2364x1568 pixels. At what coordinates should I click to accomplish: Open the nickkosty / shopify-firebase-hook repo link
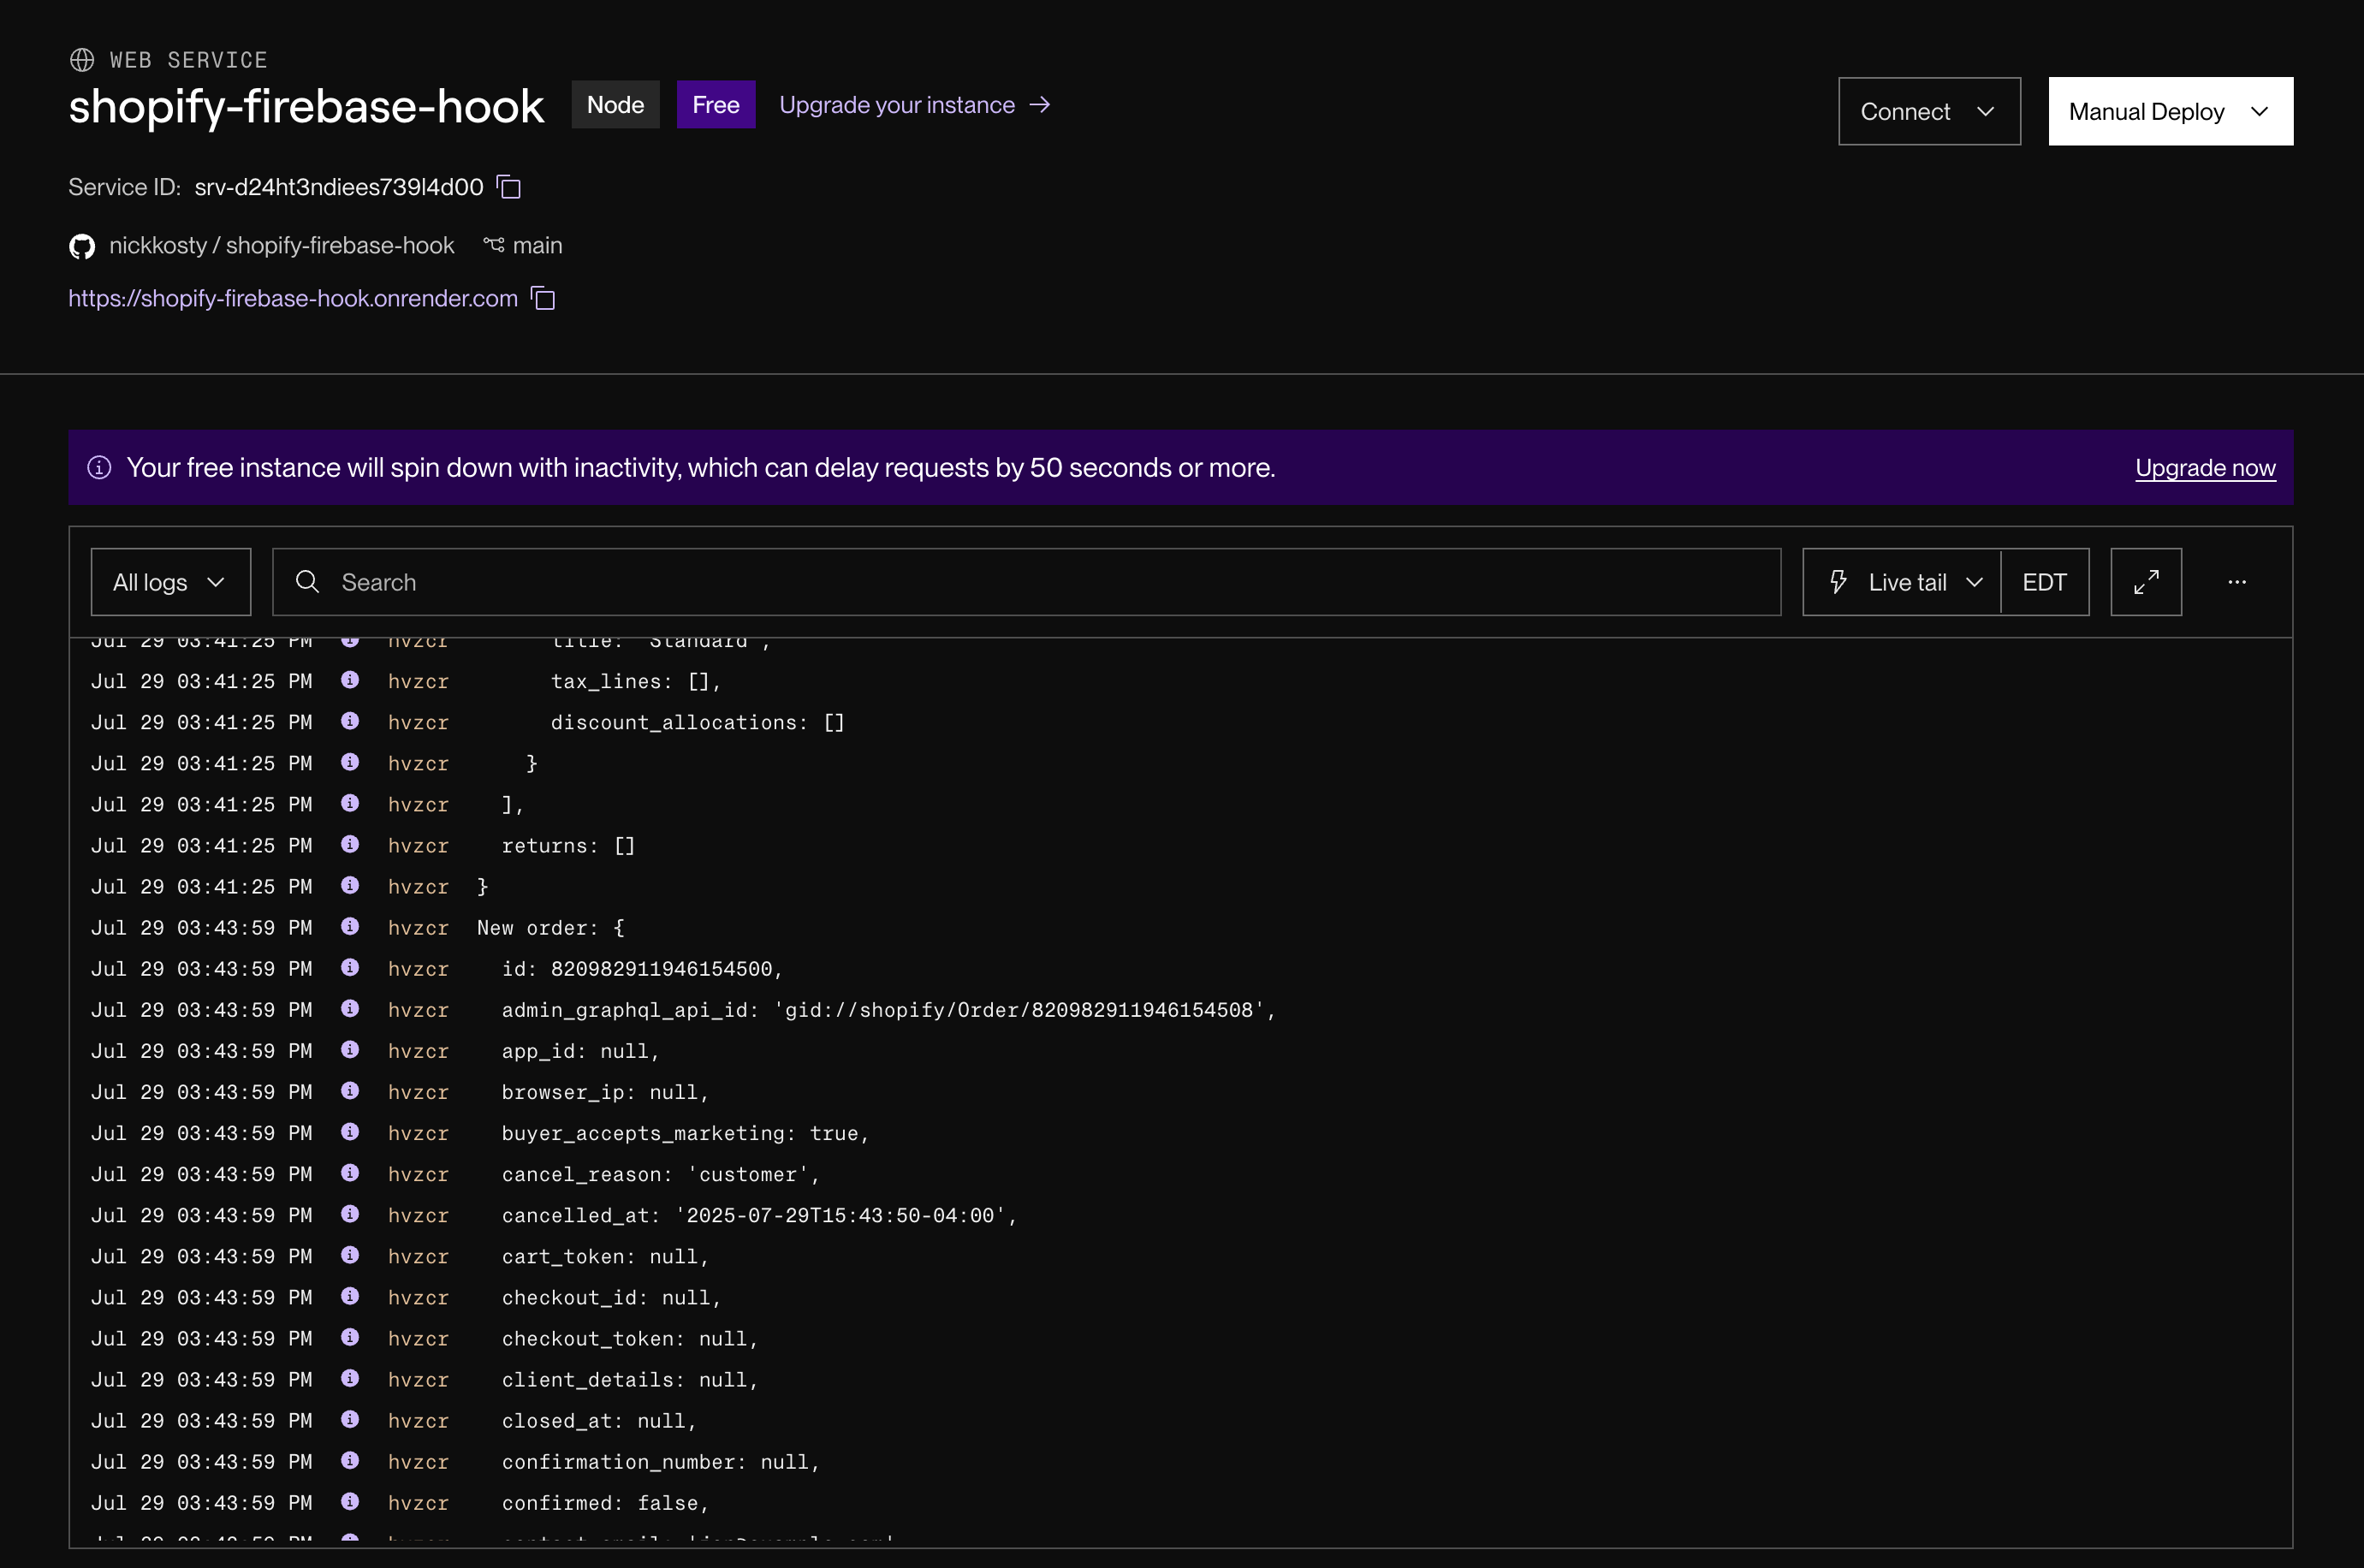(x=281, y=246)
